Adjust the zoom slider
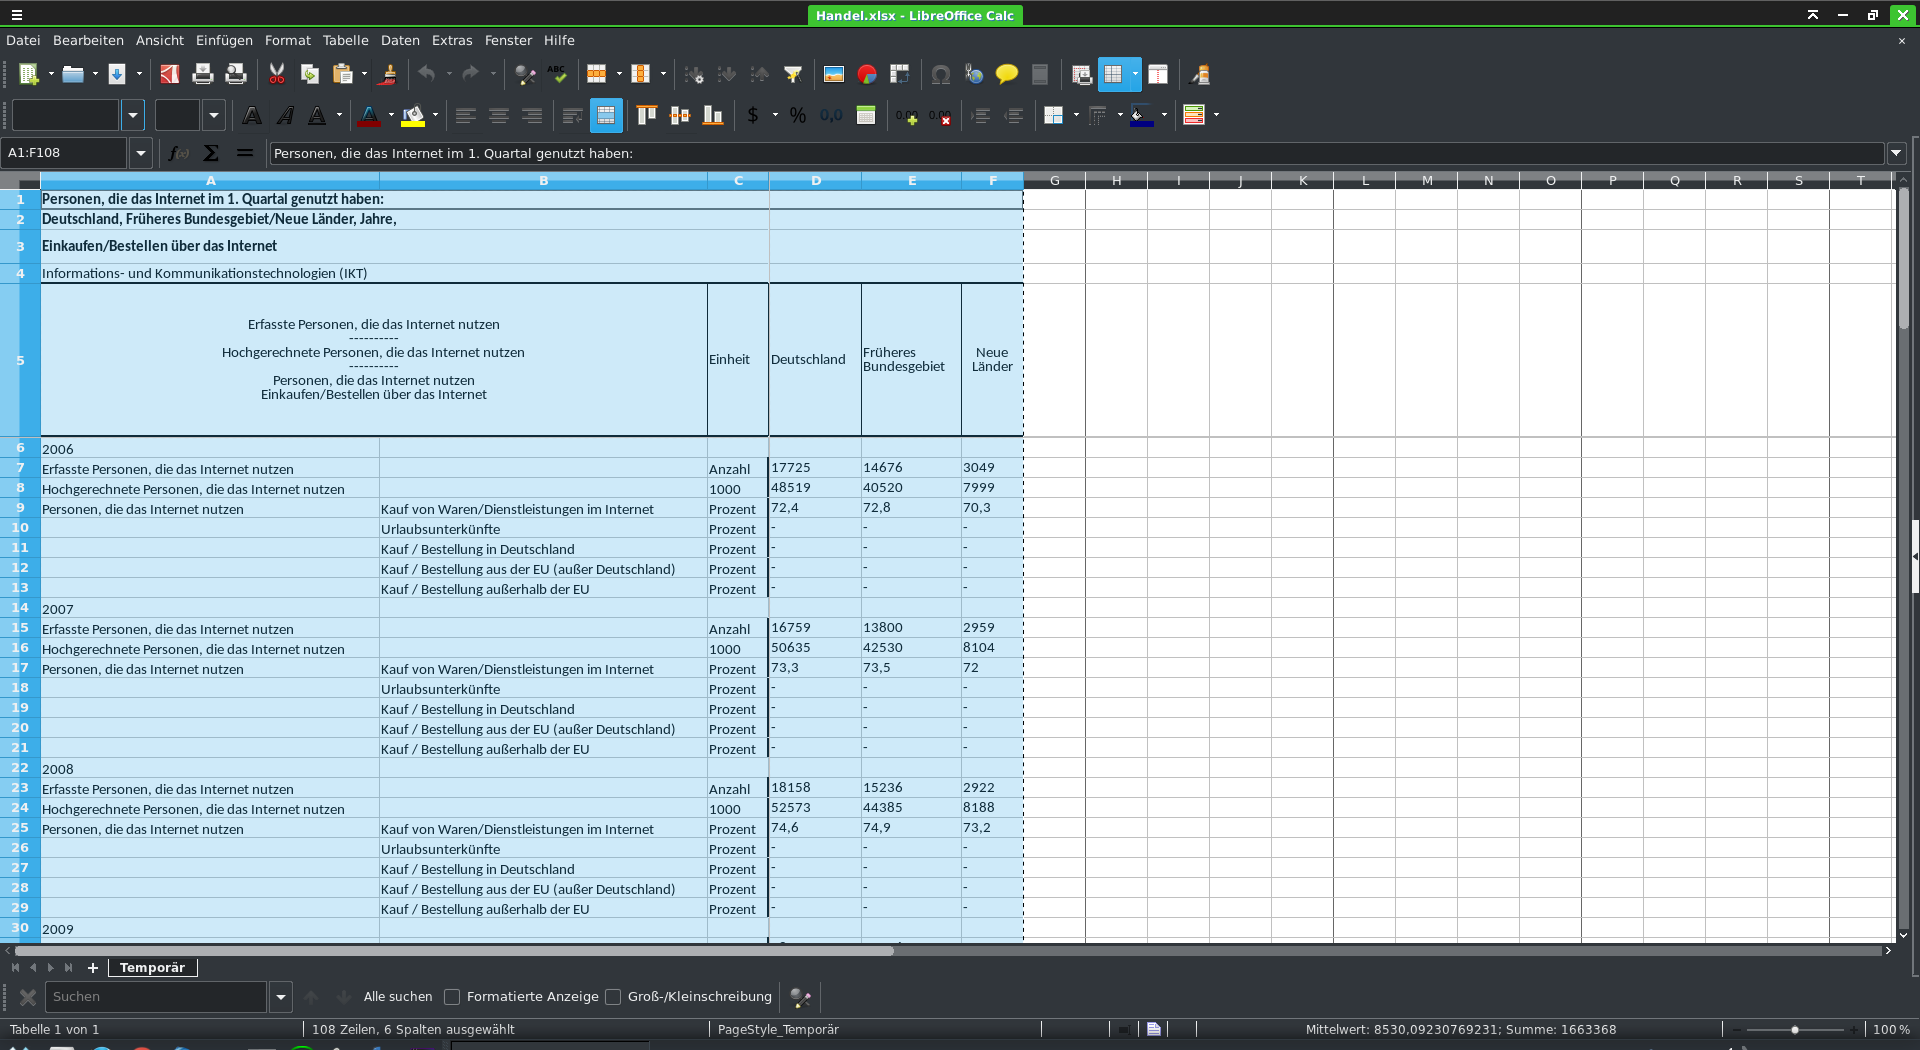The image size is (1920, 1050). [x=1795, y=1029]
